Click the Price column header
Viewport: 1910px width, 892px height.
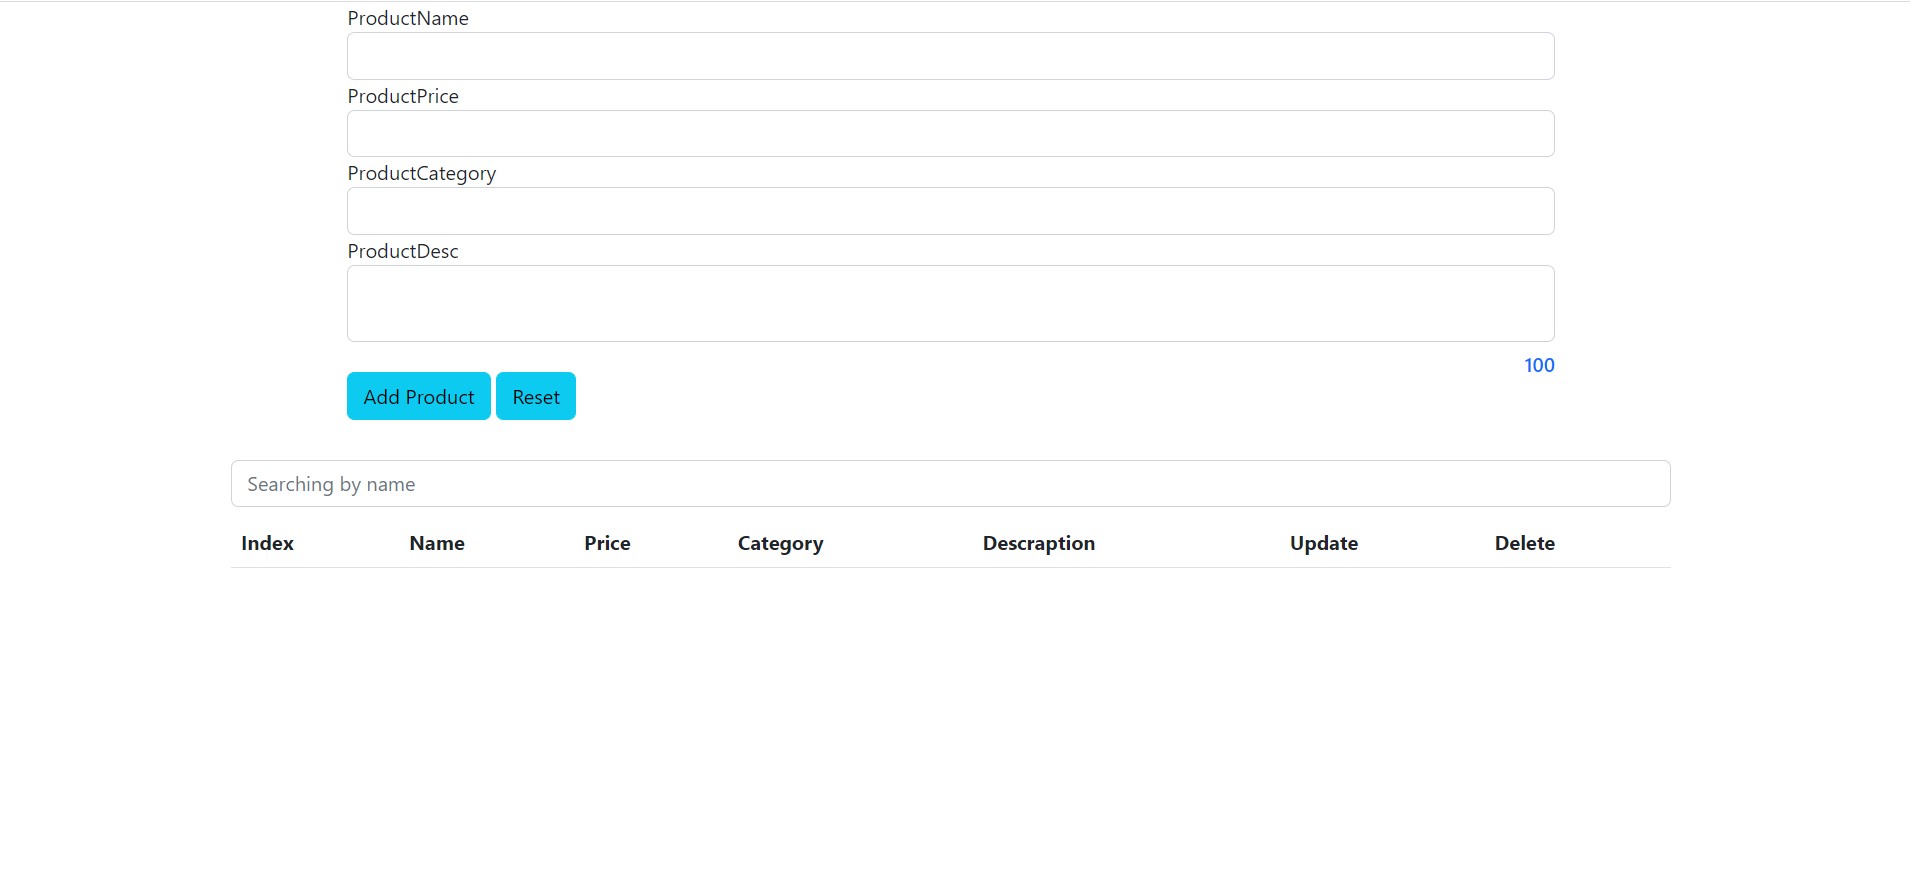(607, 543)
